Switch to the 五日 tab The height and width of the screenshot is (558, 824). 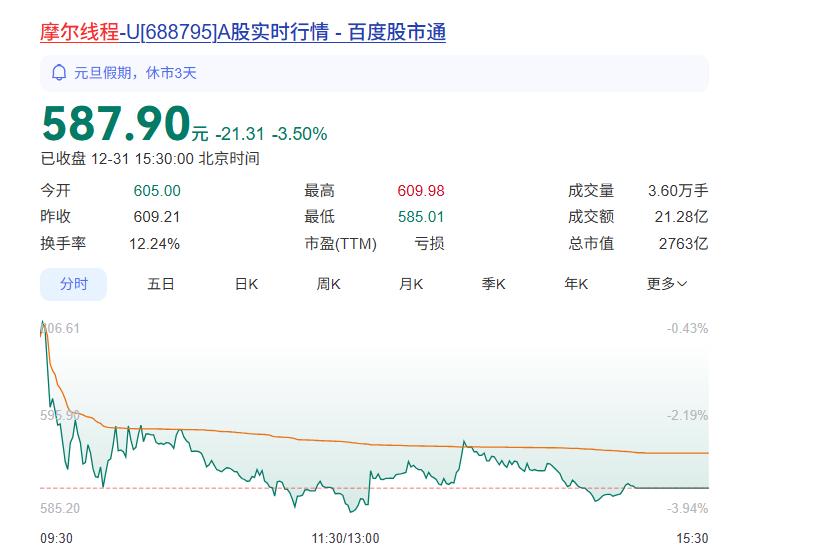160,284
